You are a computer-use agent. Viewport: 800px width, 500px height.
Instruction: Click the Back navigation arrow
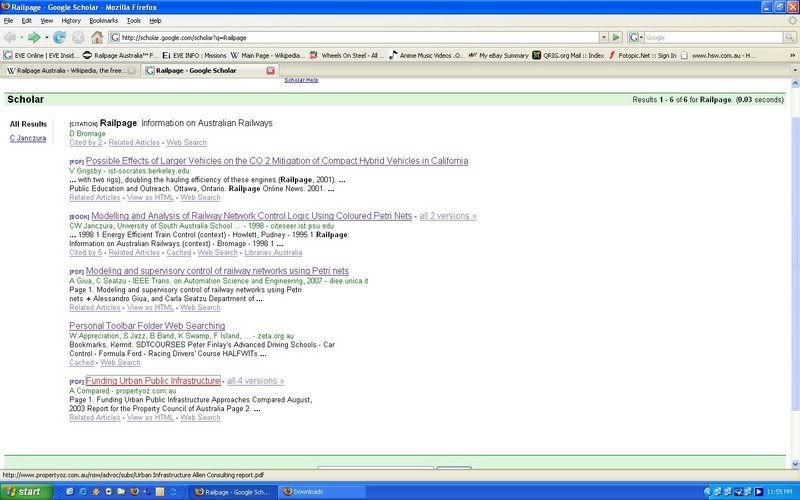11,37
